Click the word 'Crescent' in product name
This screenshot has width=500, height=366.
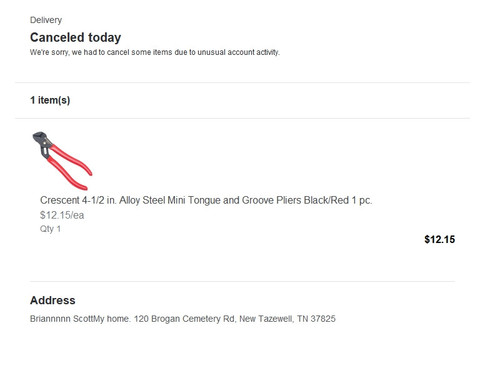pyautogui.click(x=60, y=200)
